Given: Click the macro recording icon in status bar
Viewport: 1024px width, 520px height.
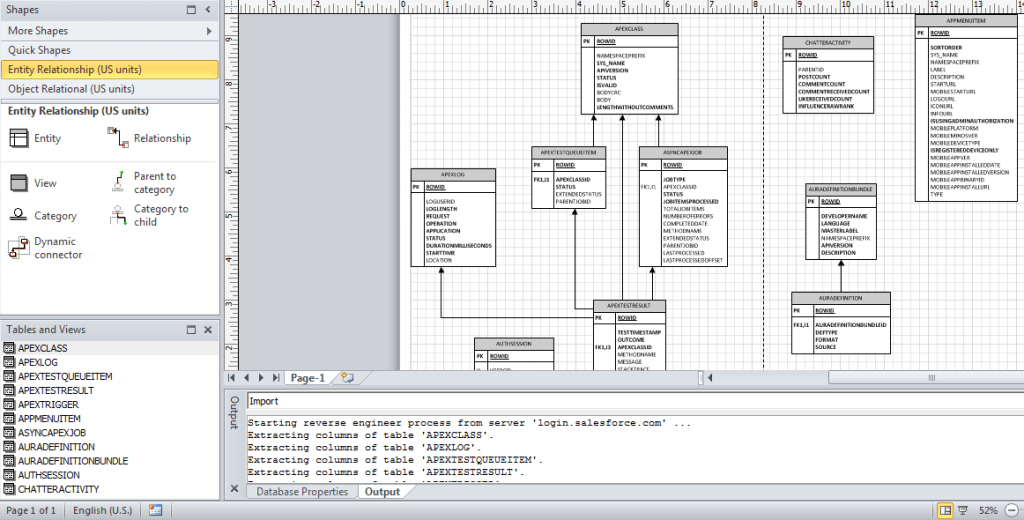Looking at the screenshot, I should (155, 510).
